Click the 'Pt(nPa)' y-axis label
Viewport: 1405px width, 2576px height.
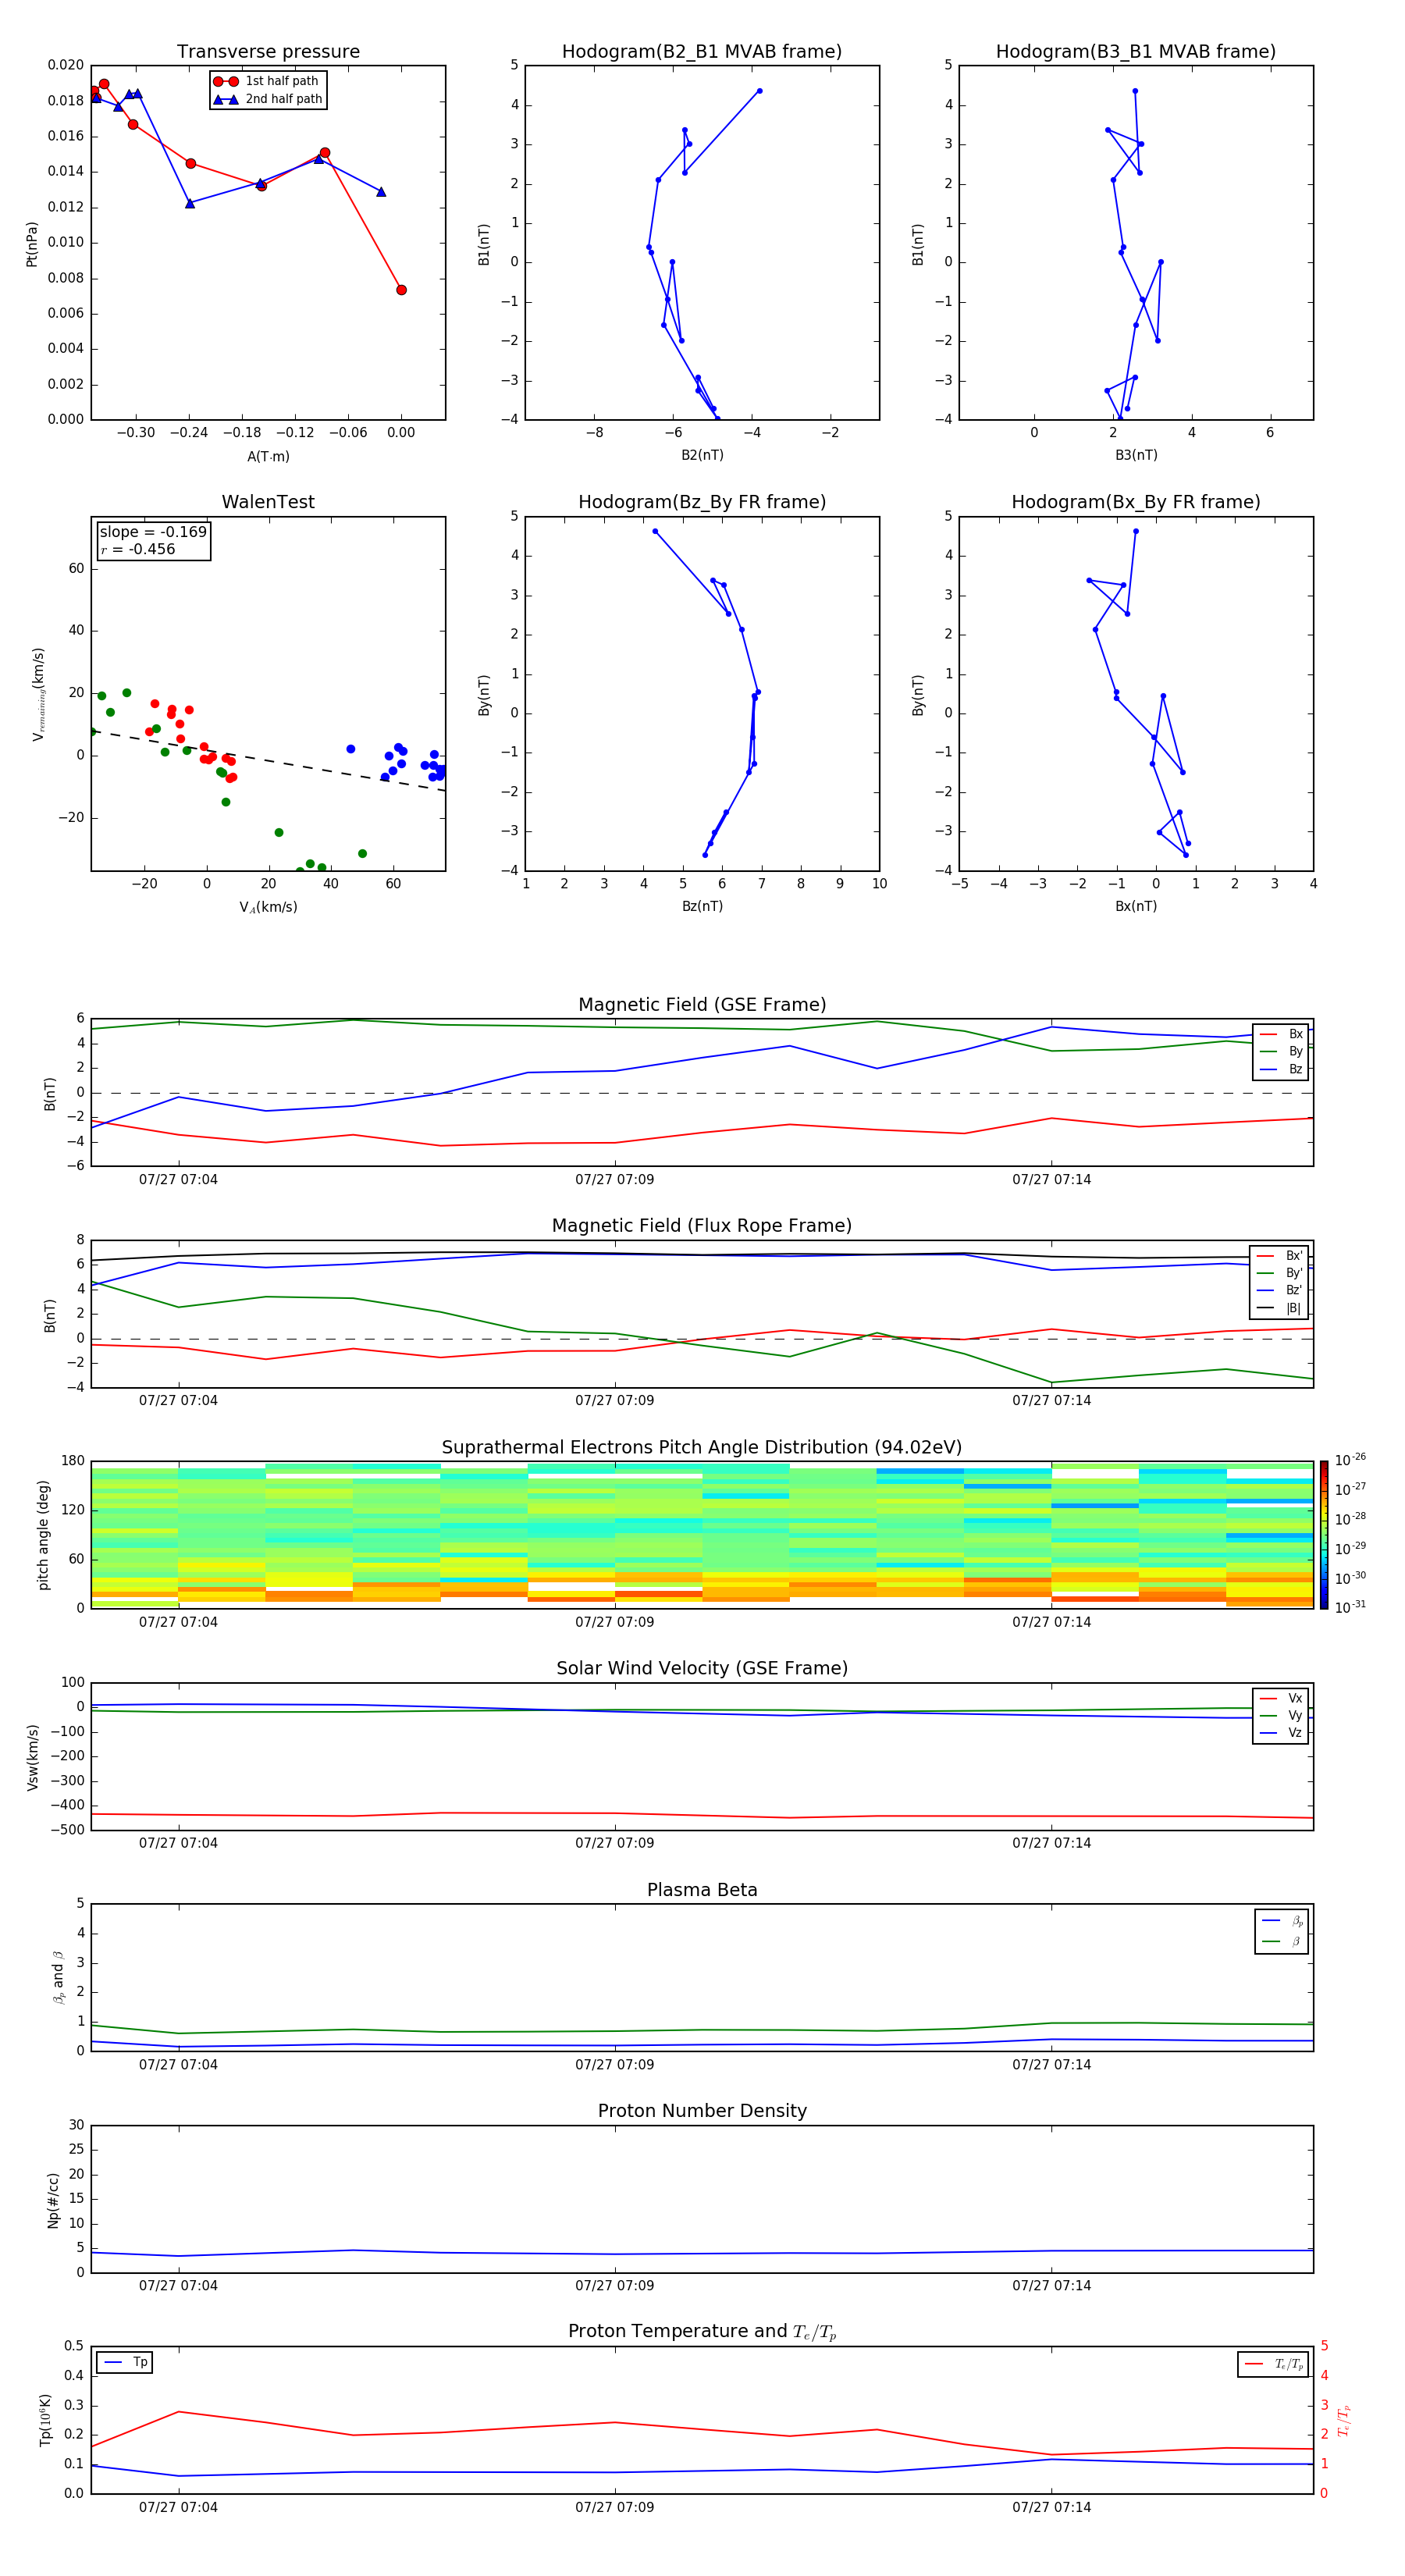pos(32,243)
